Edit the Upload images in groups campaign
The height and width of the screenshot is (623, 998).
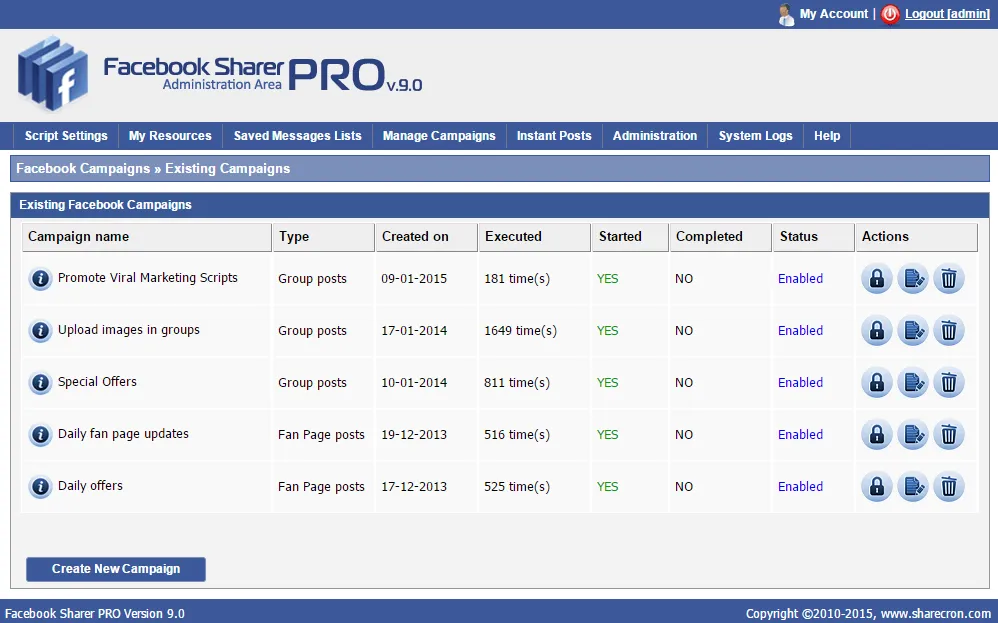(x=912, y=330)
